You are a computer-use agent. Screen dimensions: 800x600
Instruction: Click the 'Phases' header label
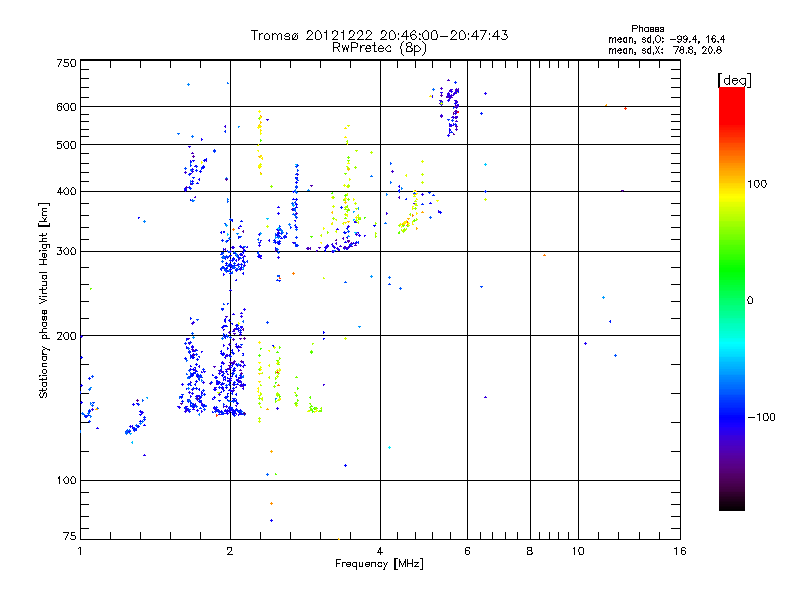tap(647, 29)
